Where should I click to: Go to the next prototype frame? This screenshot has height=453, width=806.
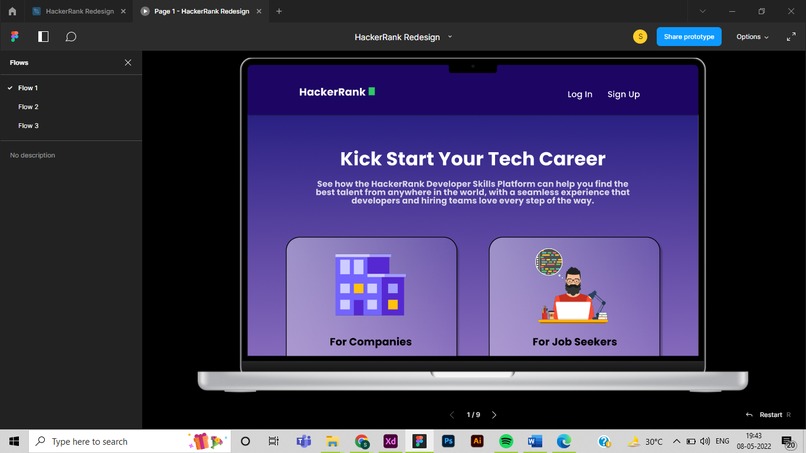coord(494,414)
